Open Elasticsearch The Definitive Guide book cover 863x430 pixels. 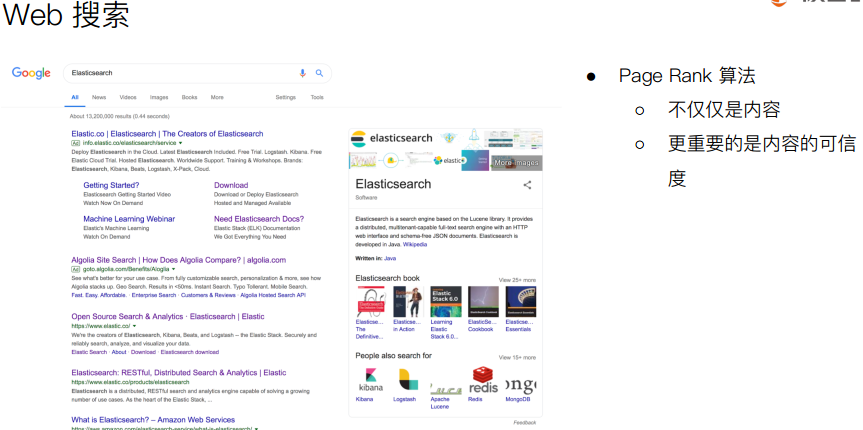click(370, 301)
